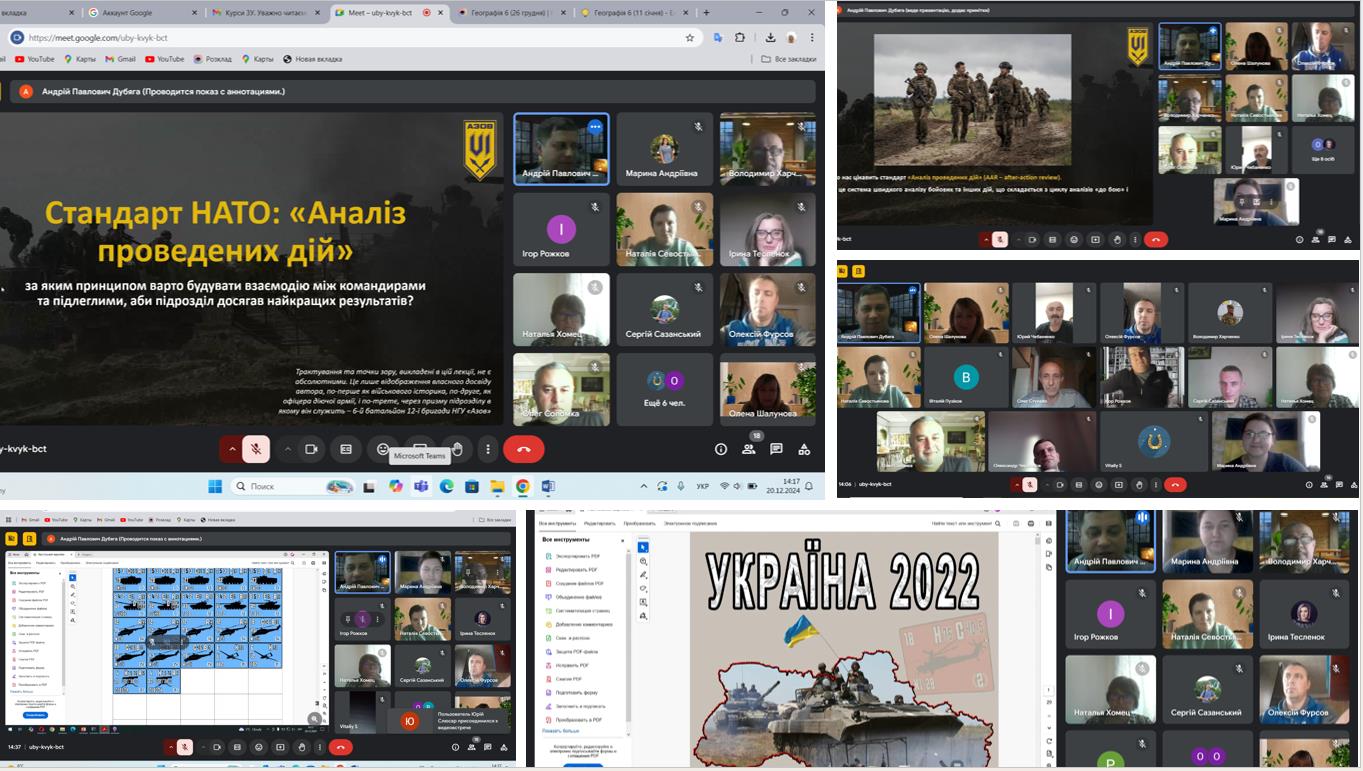Raise hand in NATO slide Meet window
This screenshot has height=771, width=1363.
(457, 449)
